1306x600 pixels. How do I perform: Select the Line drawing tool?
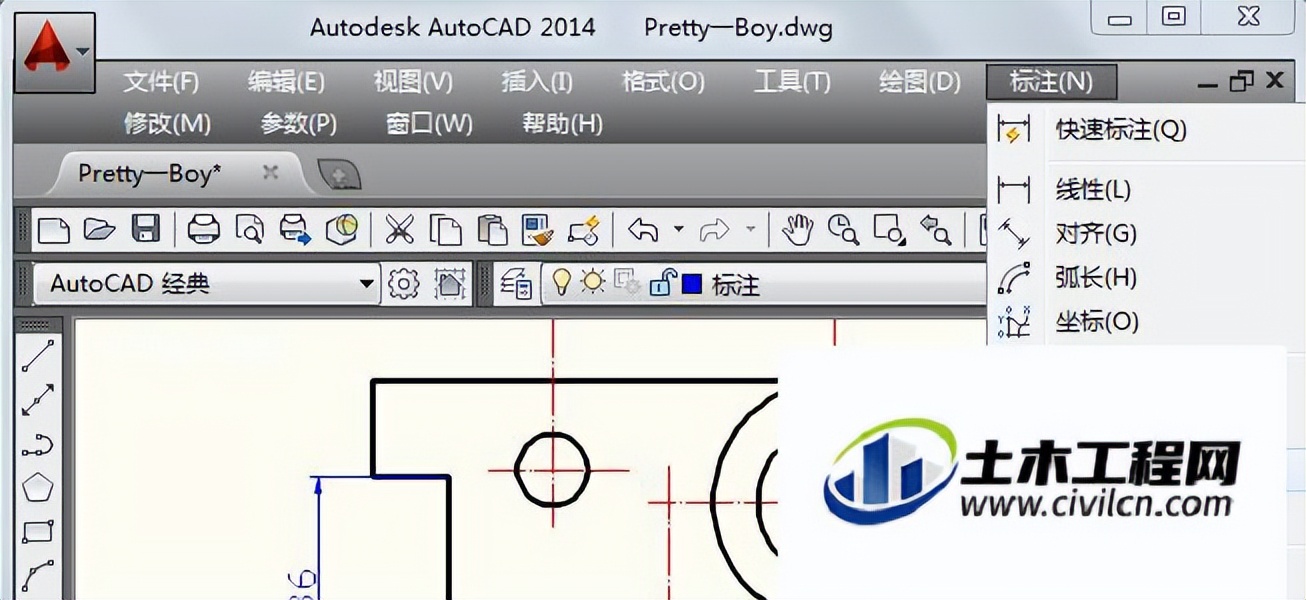coord(38,355)
